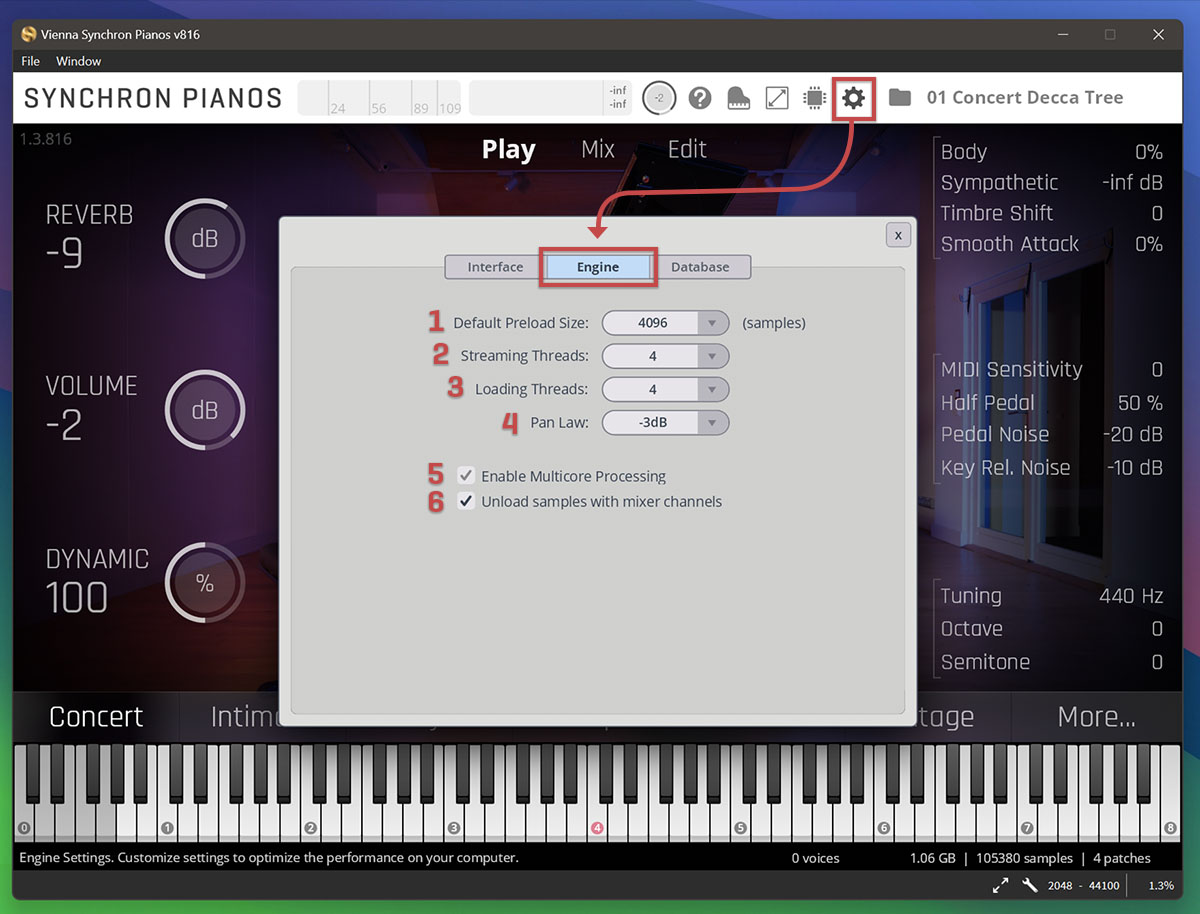Click the 4 patches readout
The height and width of the screenshot is (914, 1200).
pos(1122,858)
